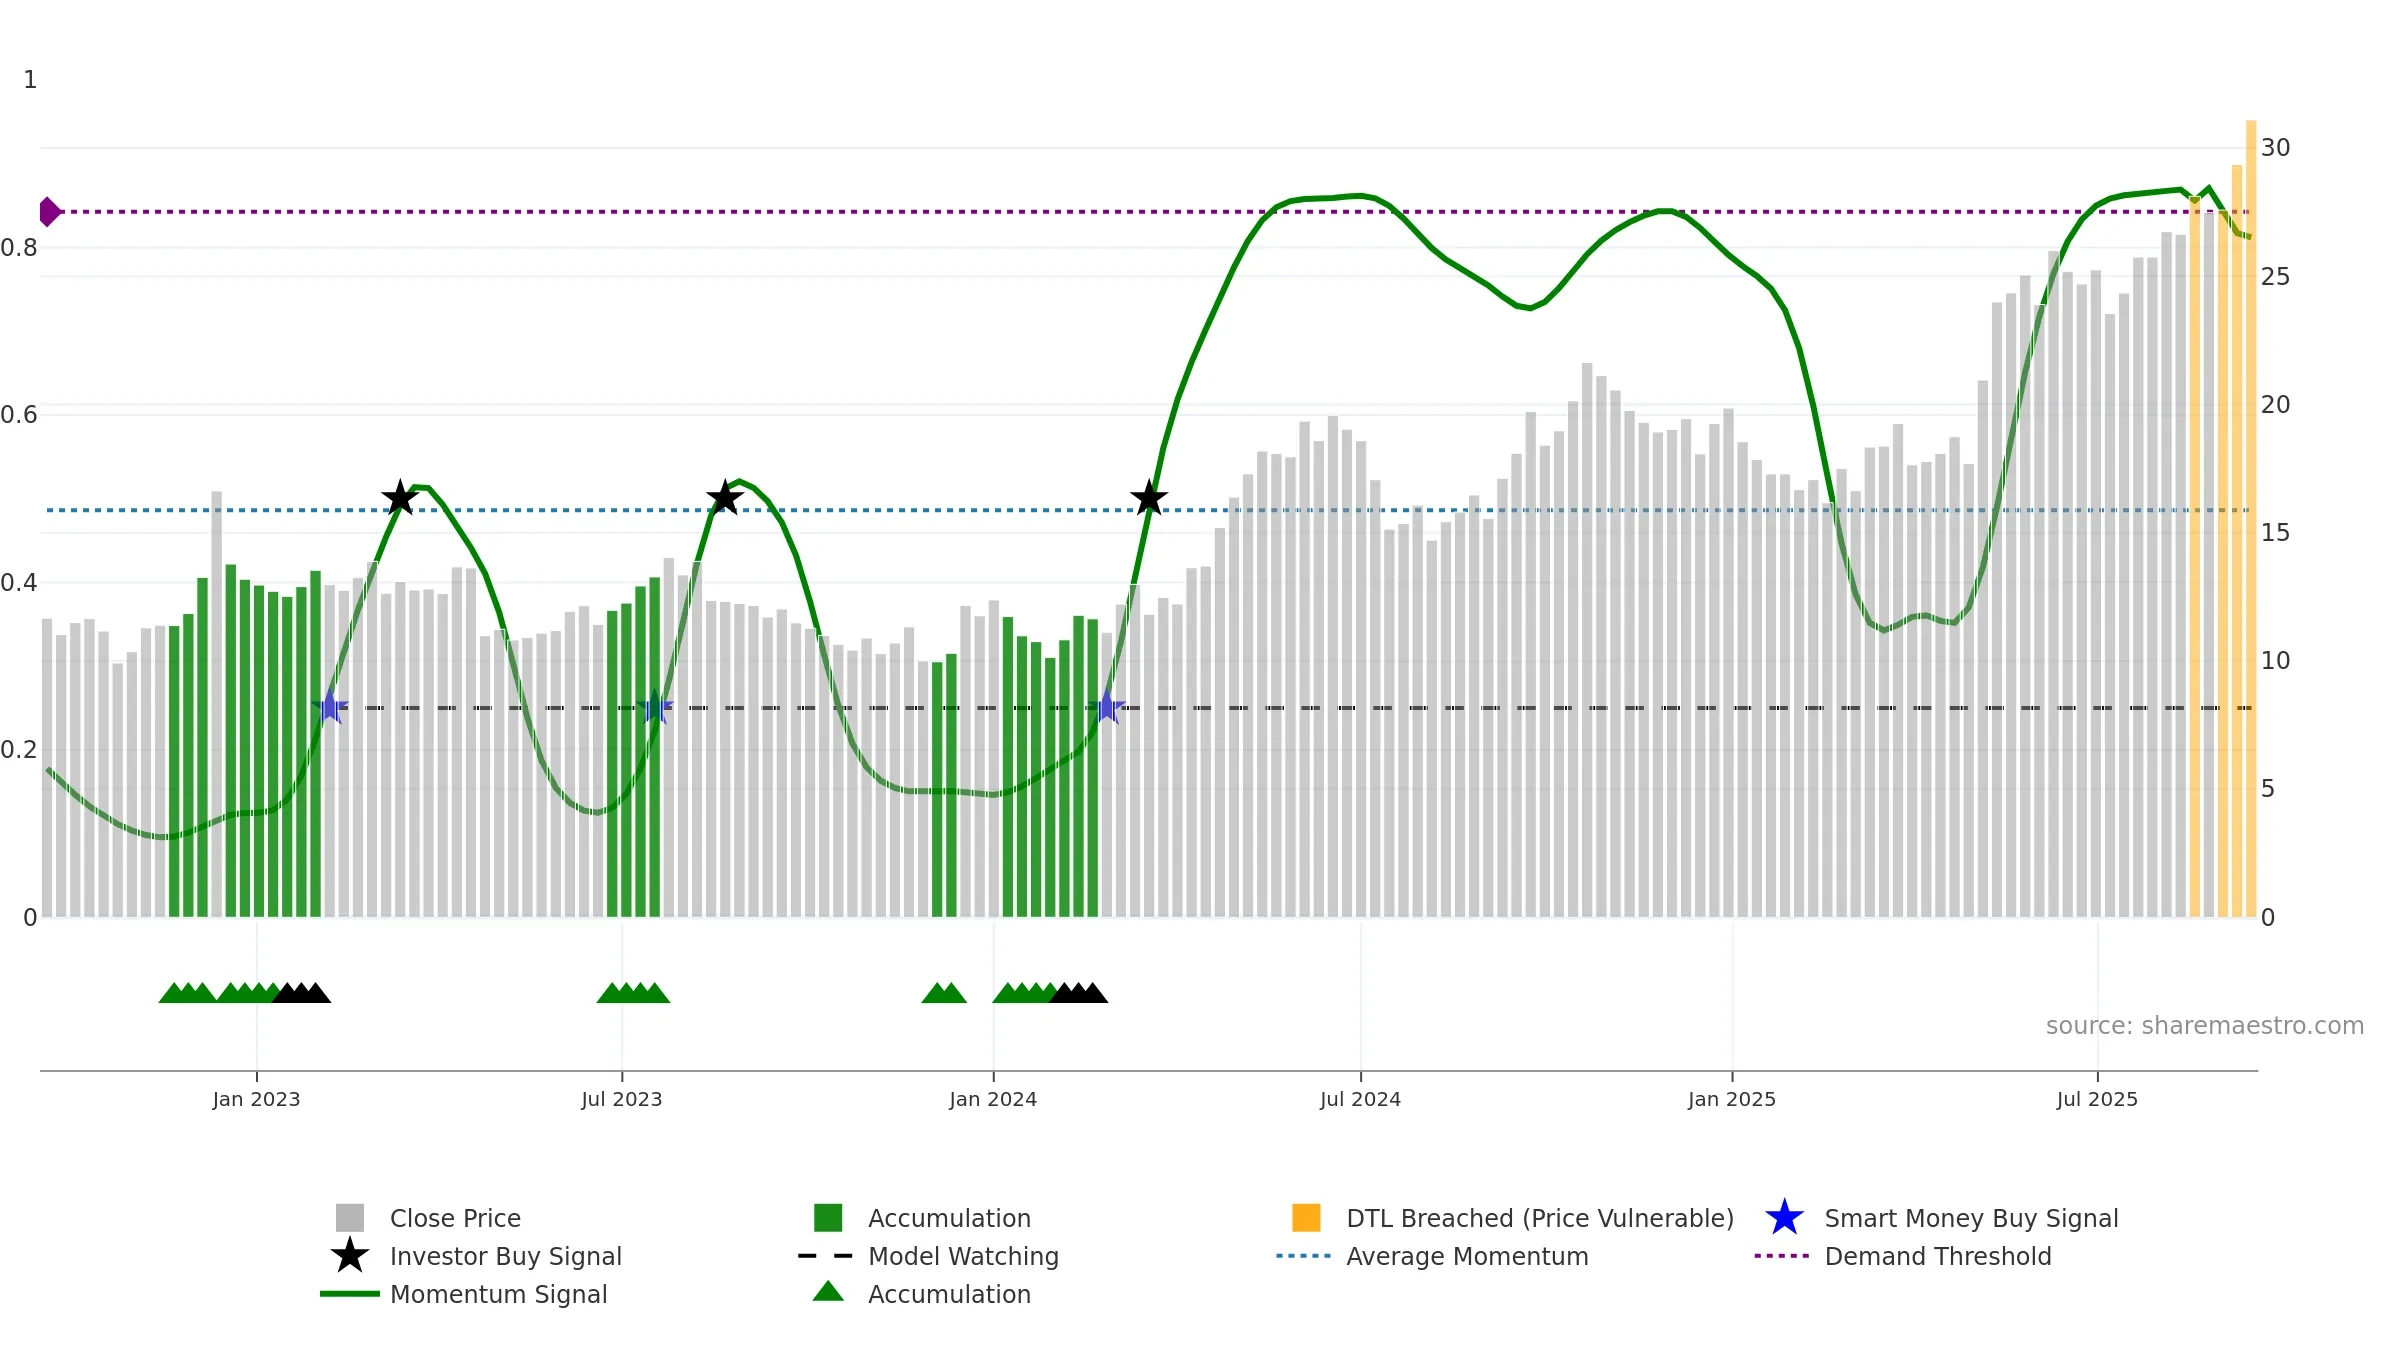Screen dimensions: 2400x1350
Task: Click the blue star marker near Jul 2023
Action: (655, 707)
